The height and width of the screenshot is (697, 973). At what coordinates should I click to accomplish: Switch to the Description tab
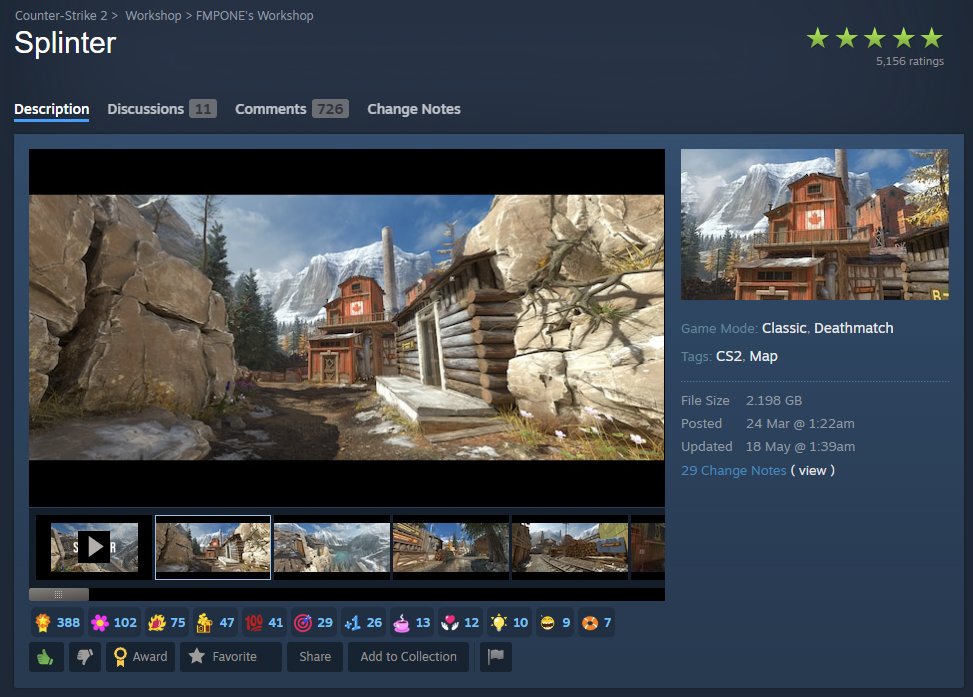point(52,109)
